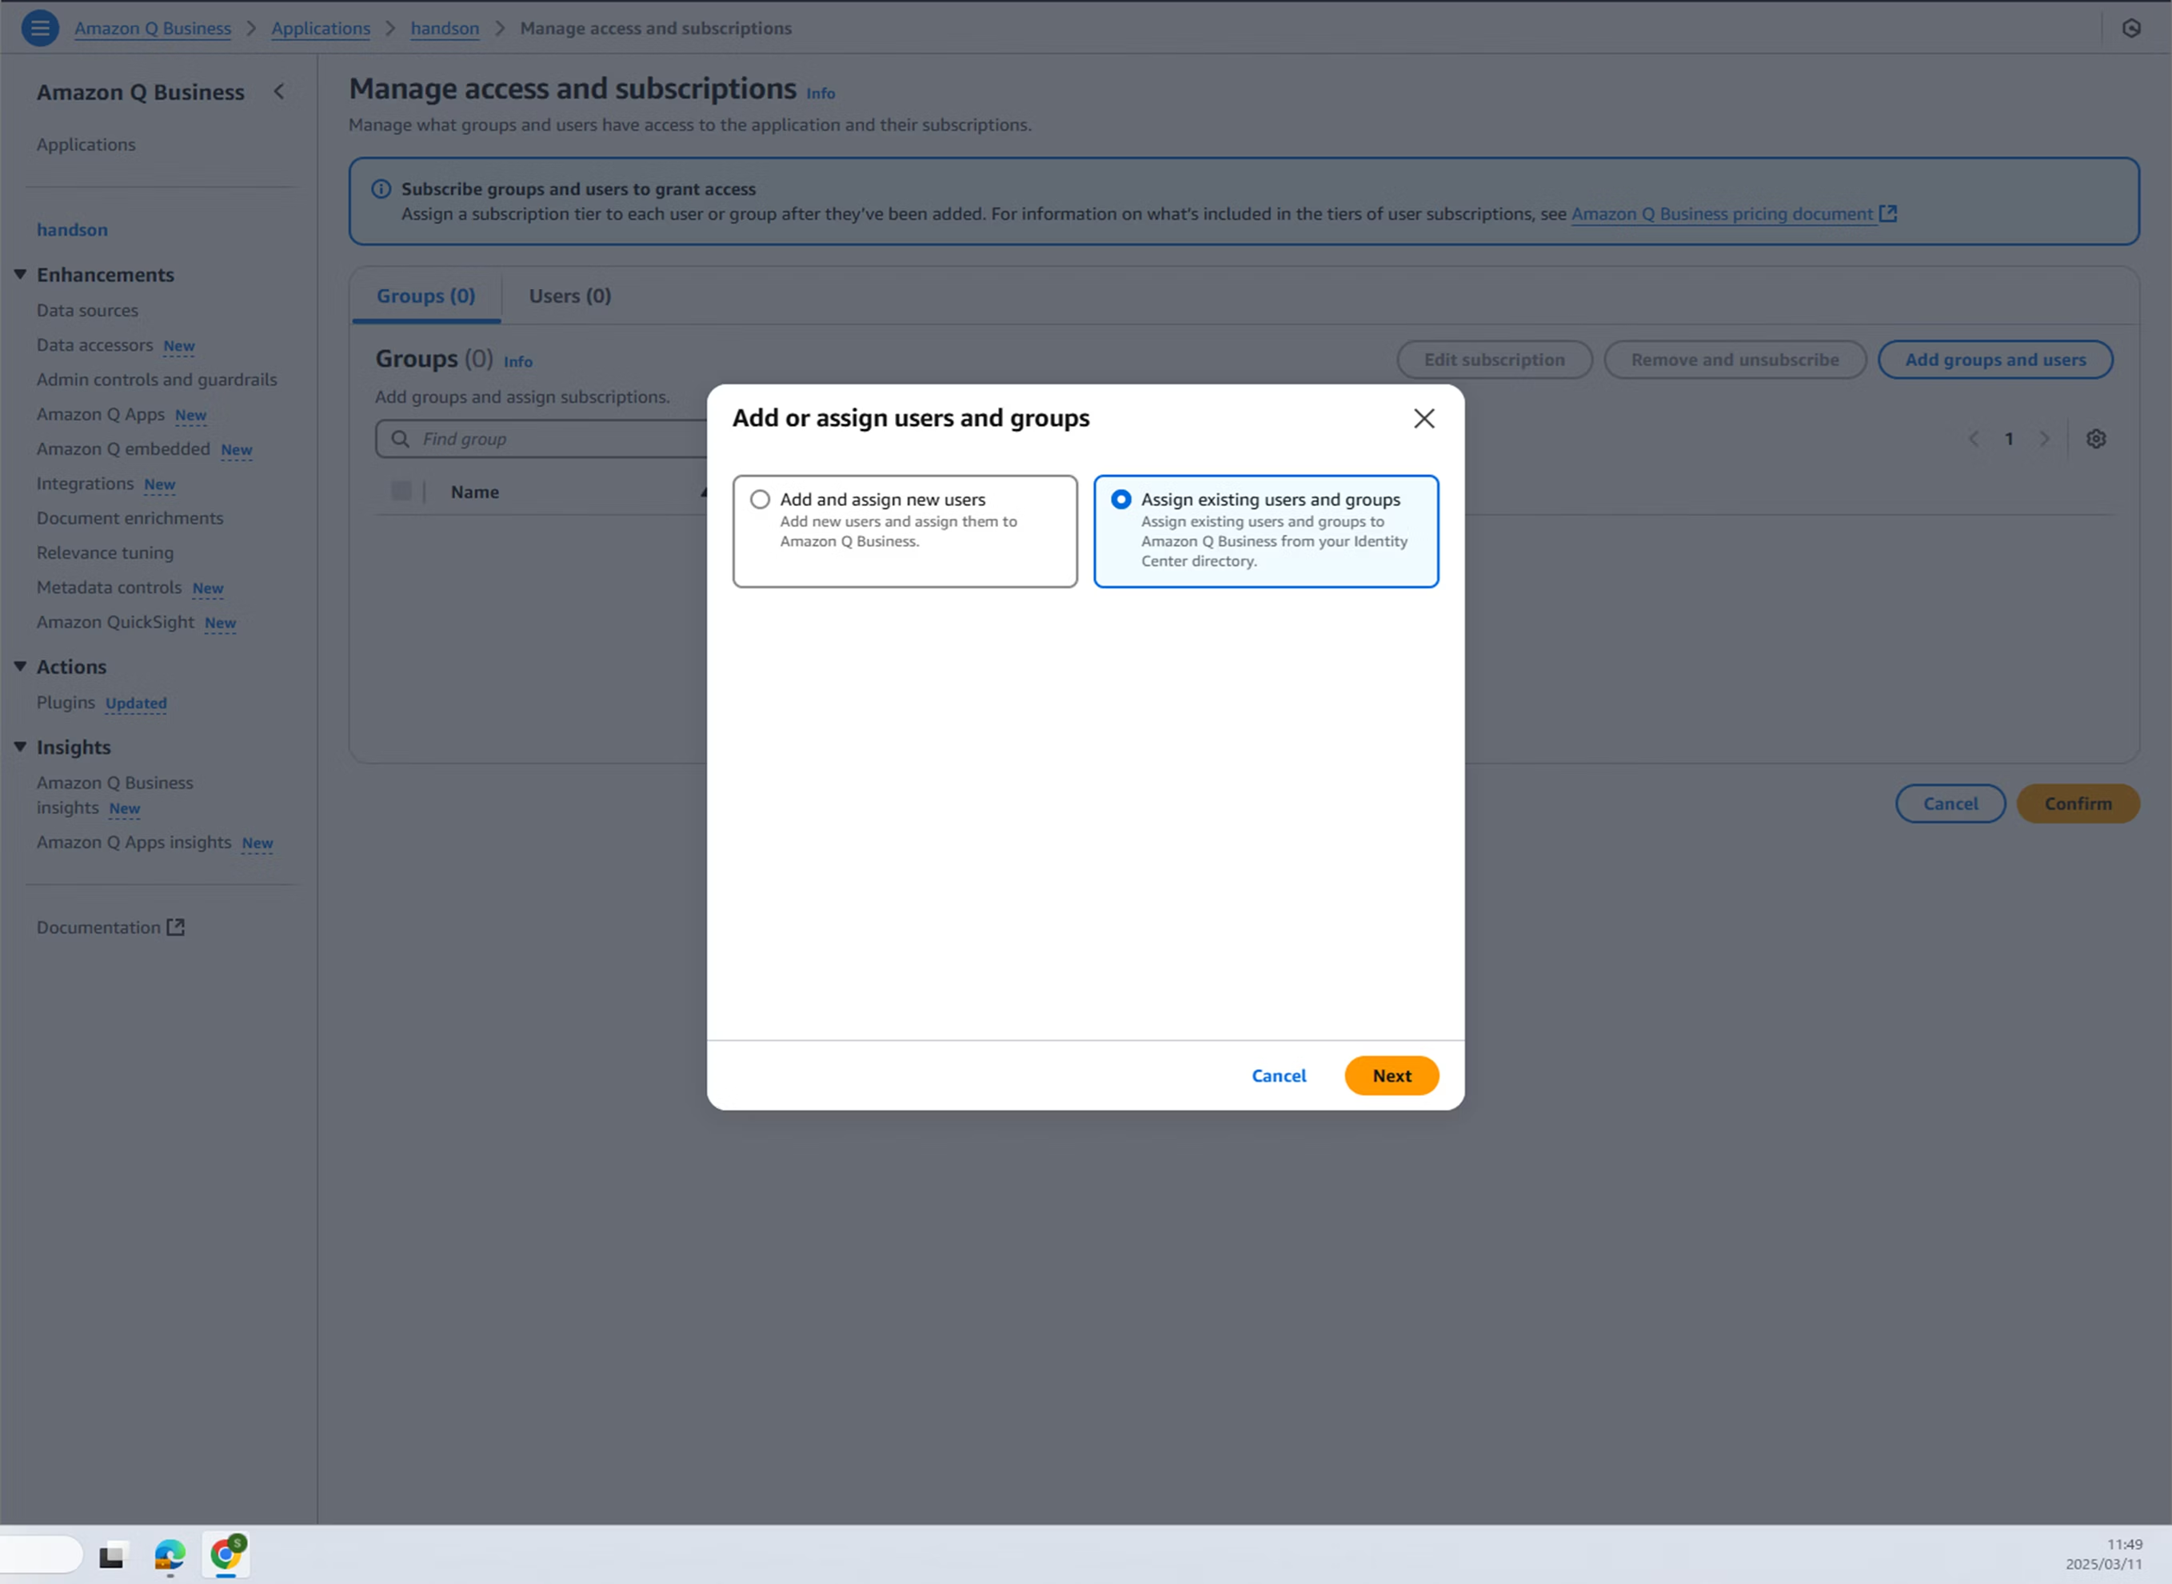Check the select-all checkbox in Groups table
Screen dimensions: 2172x1584
tap(401, 491)
